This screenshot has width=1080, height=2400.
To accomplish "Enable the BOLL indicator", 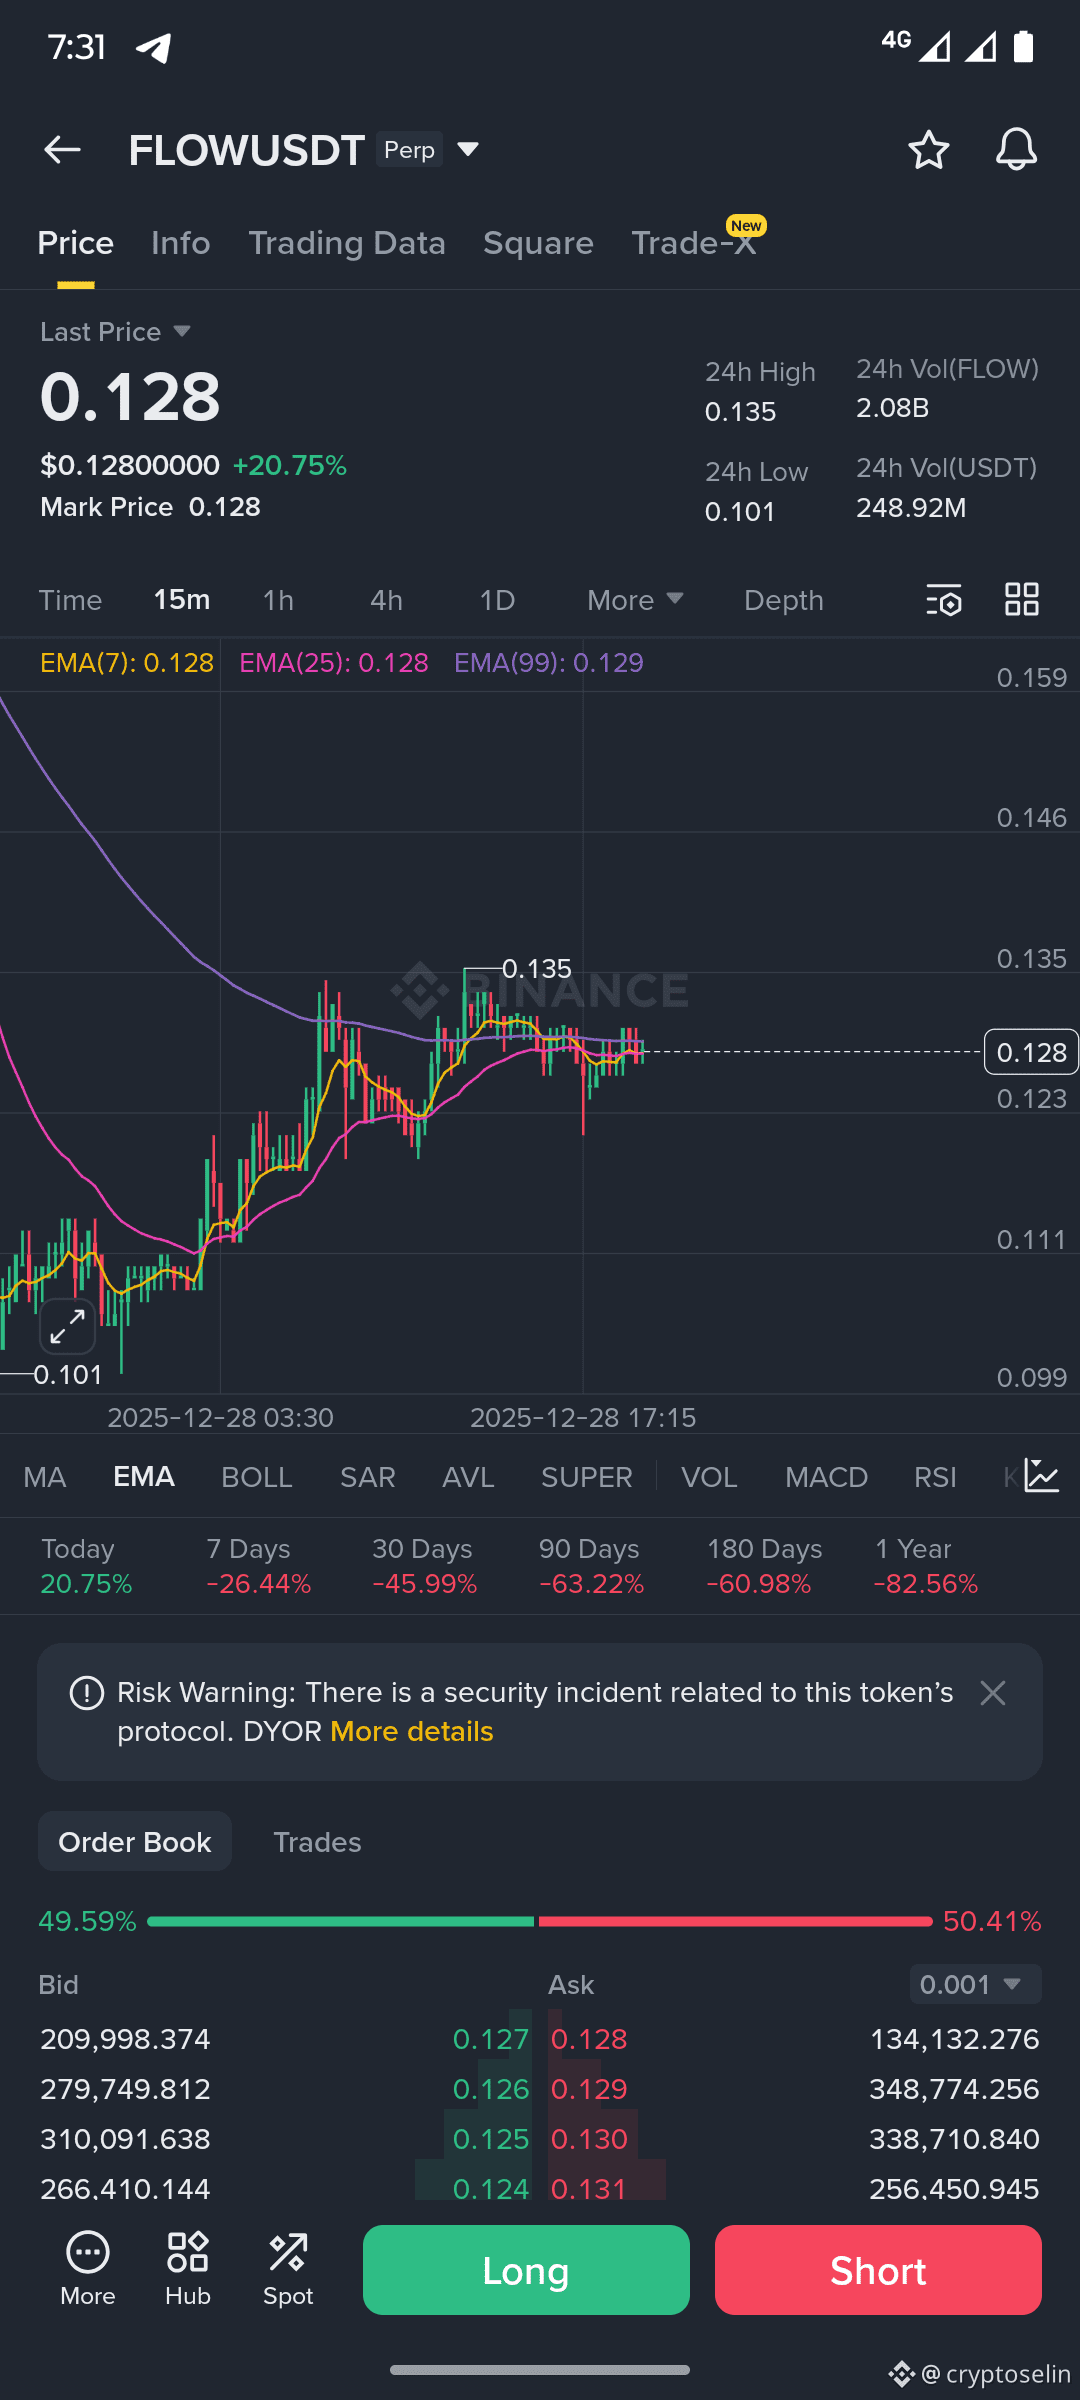I will coord(257,1477).
